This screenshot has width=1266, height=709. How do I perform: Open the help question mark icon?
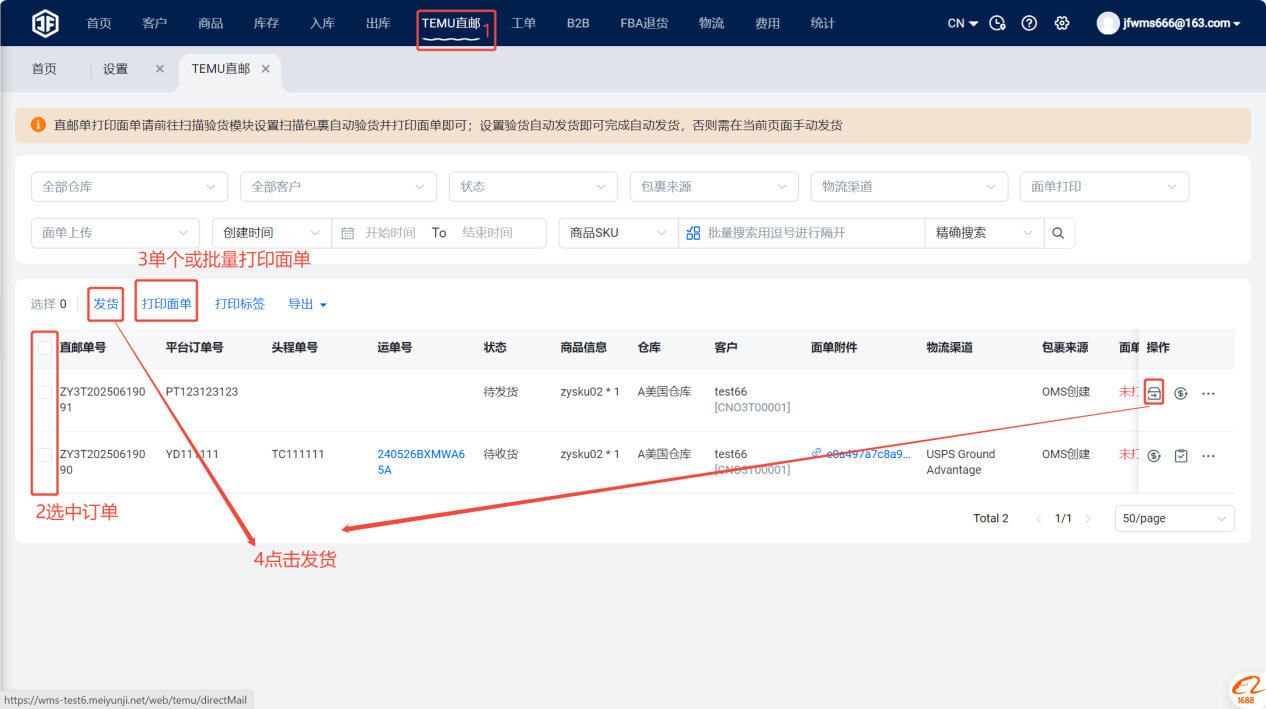click(x=1029, y=23)
